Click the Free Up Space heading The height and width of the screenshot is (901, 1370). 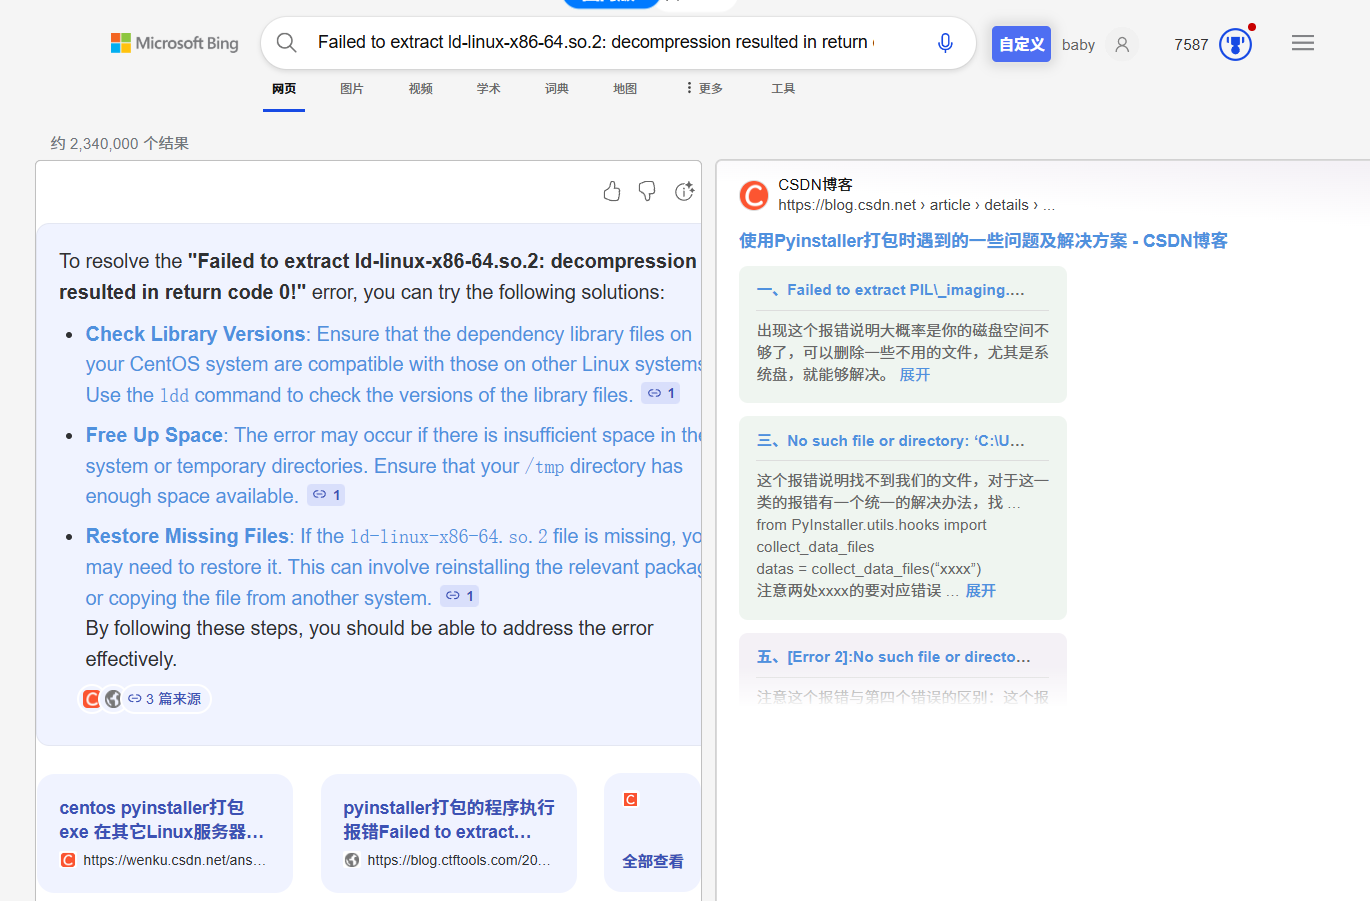pyautogui.click(x=154, y=435)
